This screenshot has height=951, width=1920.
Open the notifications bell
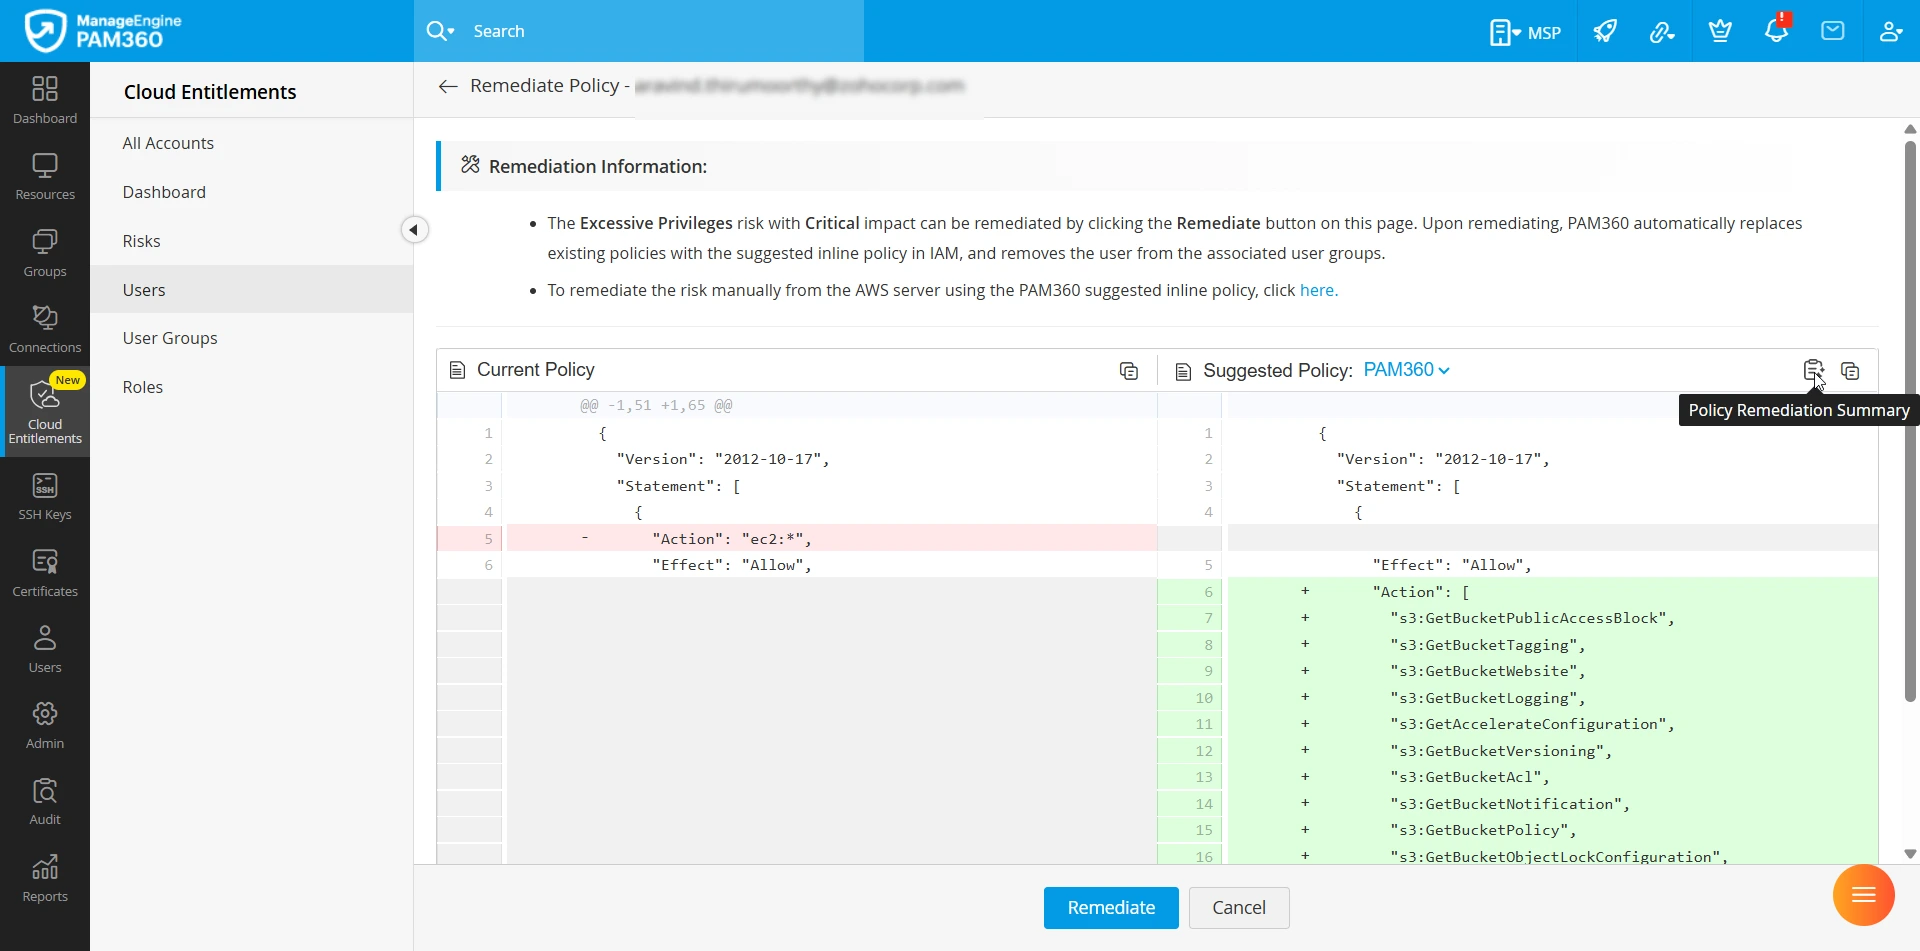[x=1776, y=31]
